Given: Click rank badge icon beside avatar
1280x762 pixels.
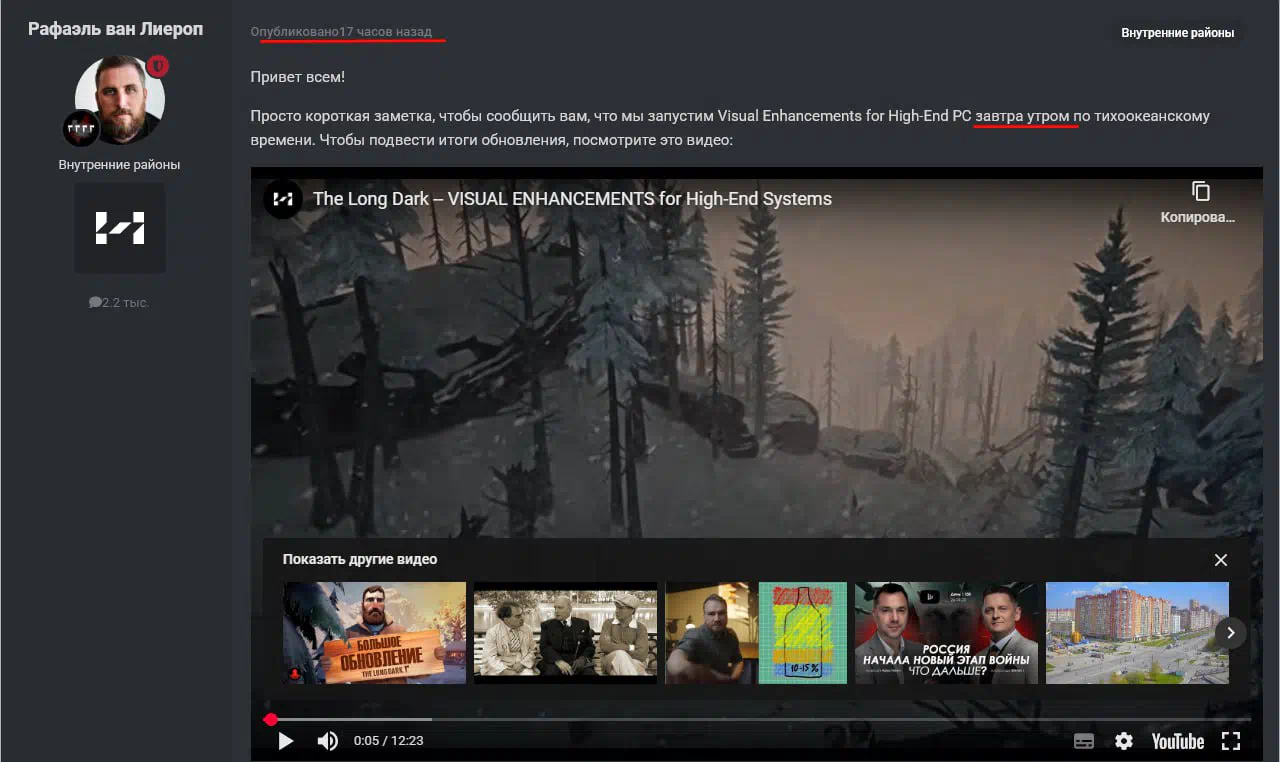Looking at the screenshot, I should (x=81, y=129).
